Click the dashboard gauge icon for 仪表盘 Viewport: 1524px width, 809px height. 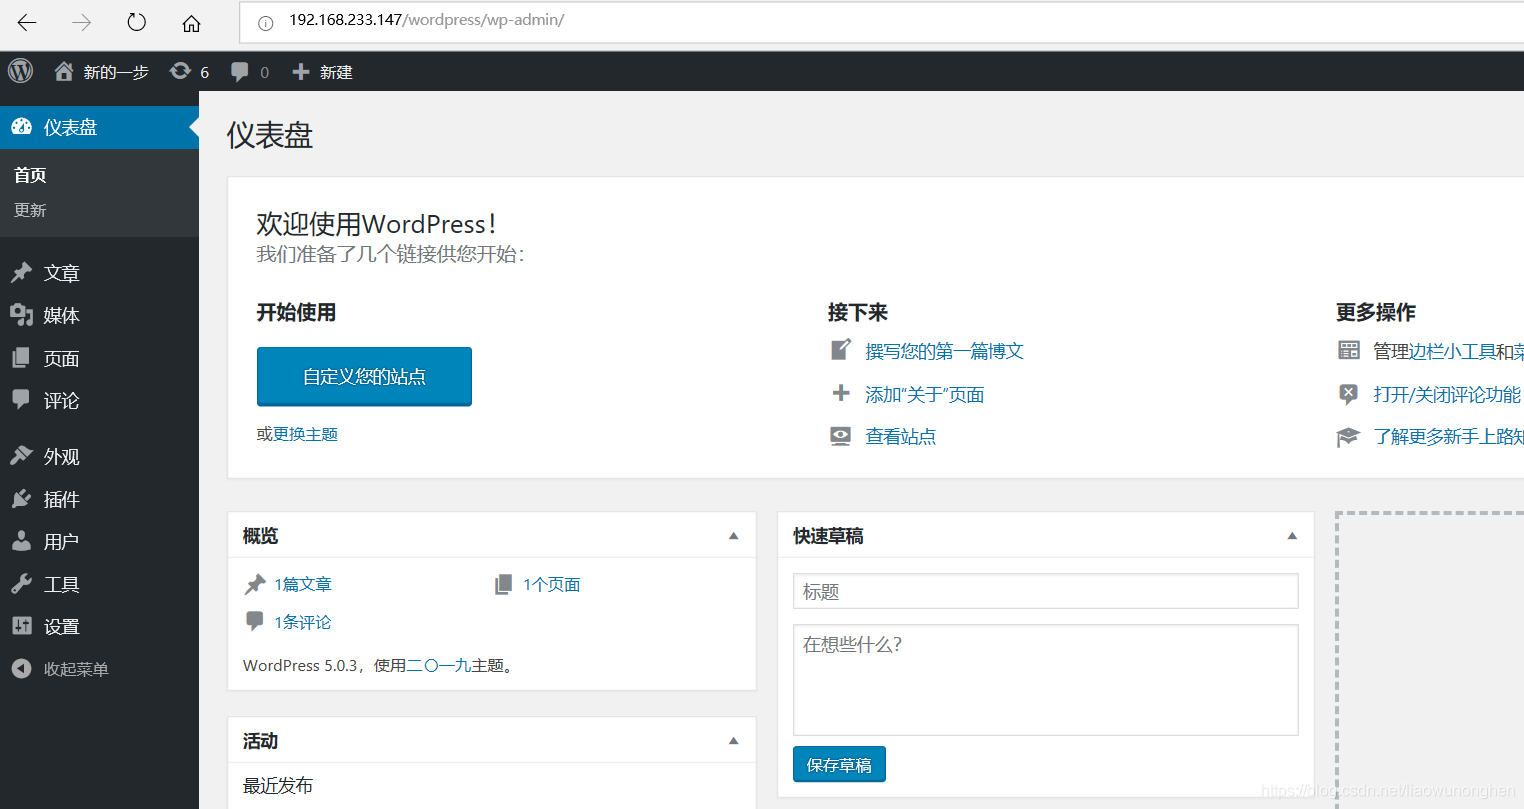(x=21, y=127)
